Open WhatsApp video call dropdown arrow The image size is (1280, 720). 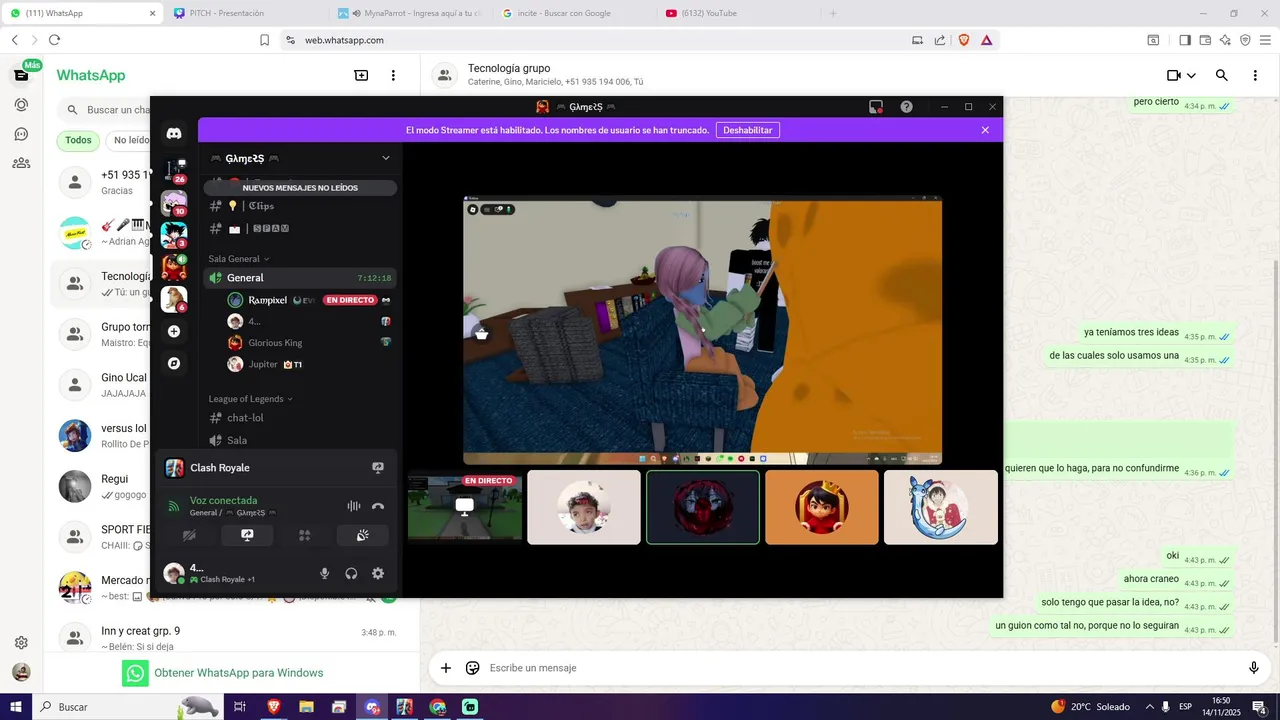1191,76
